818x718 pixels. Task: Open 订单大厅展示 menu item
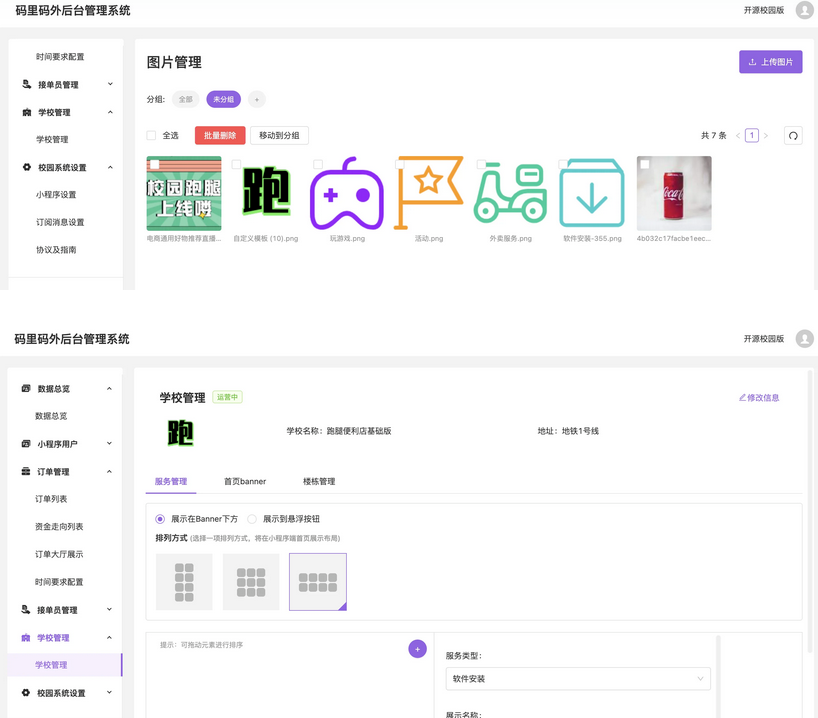pos(59,554)
